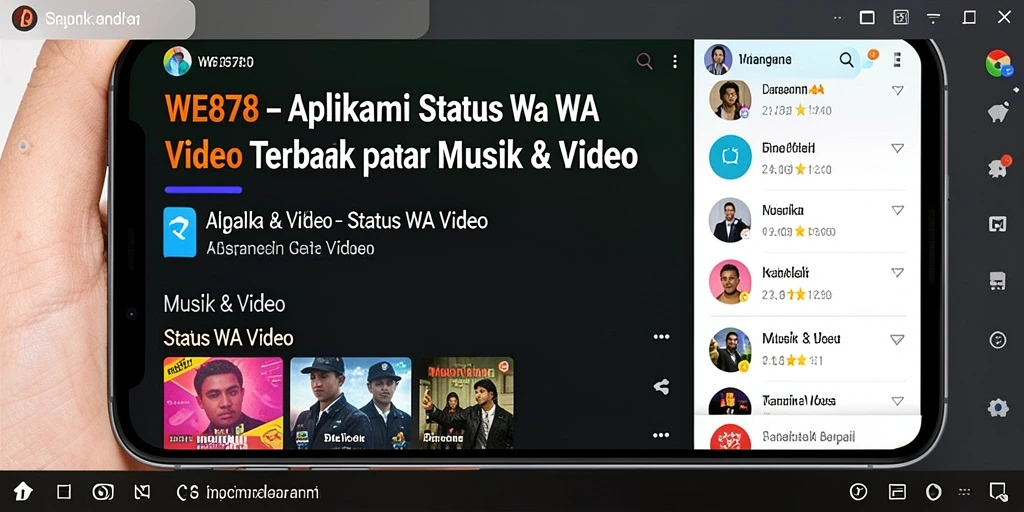The width and height of the screenshot is (1024, 512).
Task: Open the three-dot menu beside the WE878 search
Action: pyautogui.click(x=675, y=62)
